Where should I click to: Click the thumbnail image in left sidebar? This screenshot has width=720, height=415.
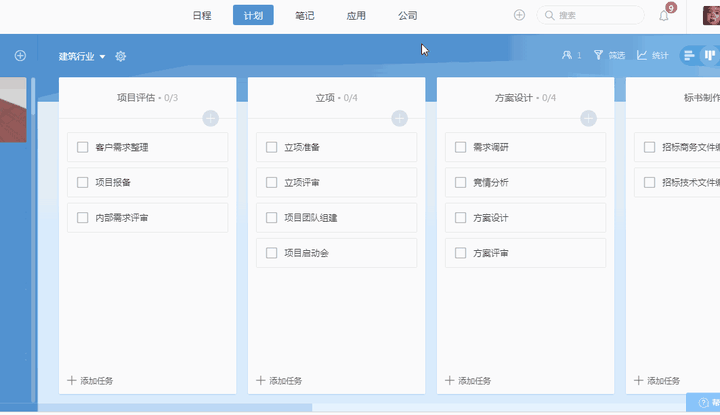[13, 110]
